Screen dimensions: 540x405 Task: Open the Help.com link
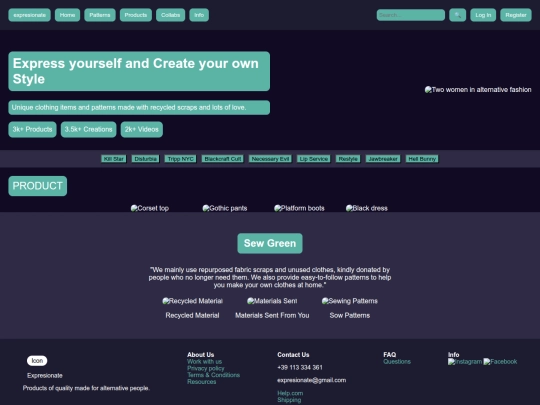click(x=290, y=393)
